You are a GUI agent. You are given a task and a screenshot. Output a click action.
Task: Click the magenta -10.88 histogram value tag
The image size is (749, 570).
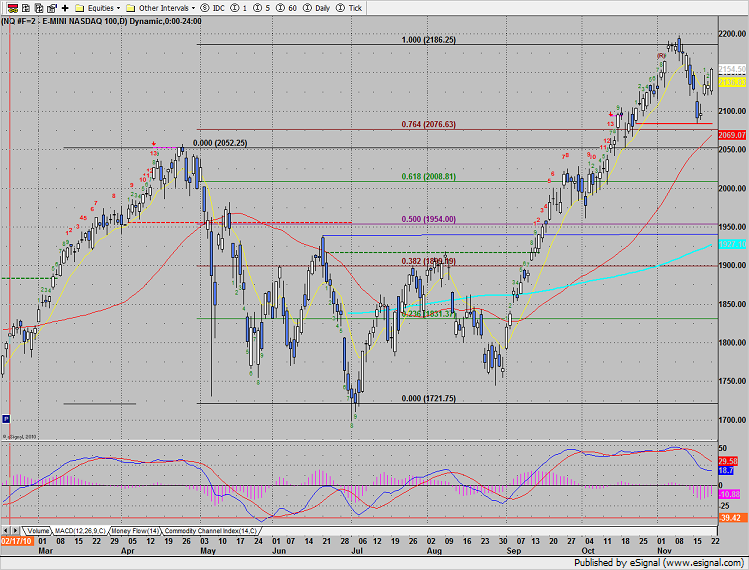tap(729, 494)
